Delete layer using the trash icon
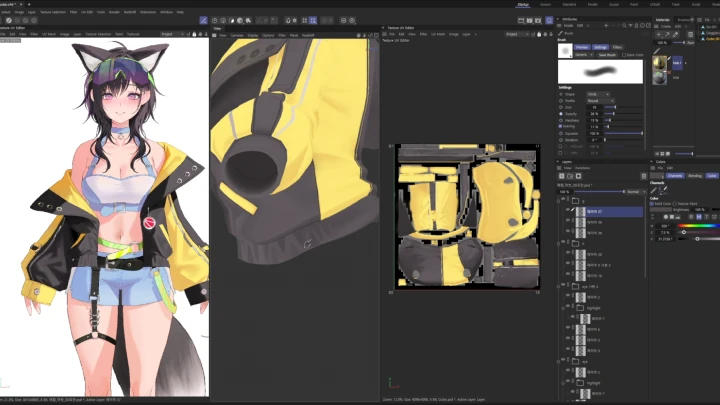 pyautogui.click(x=643, y=176)
